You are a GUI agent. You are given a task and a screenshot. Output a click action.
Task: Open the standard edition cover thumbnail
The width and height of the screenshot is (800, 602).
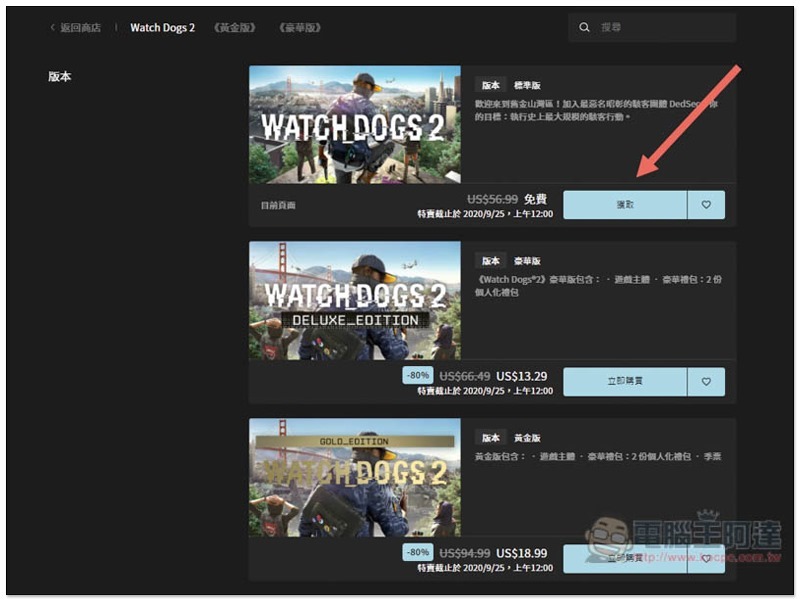(355, 124)
